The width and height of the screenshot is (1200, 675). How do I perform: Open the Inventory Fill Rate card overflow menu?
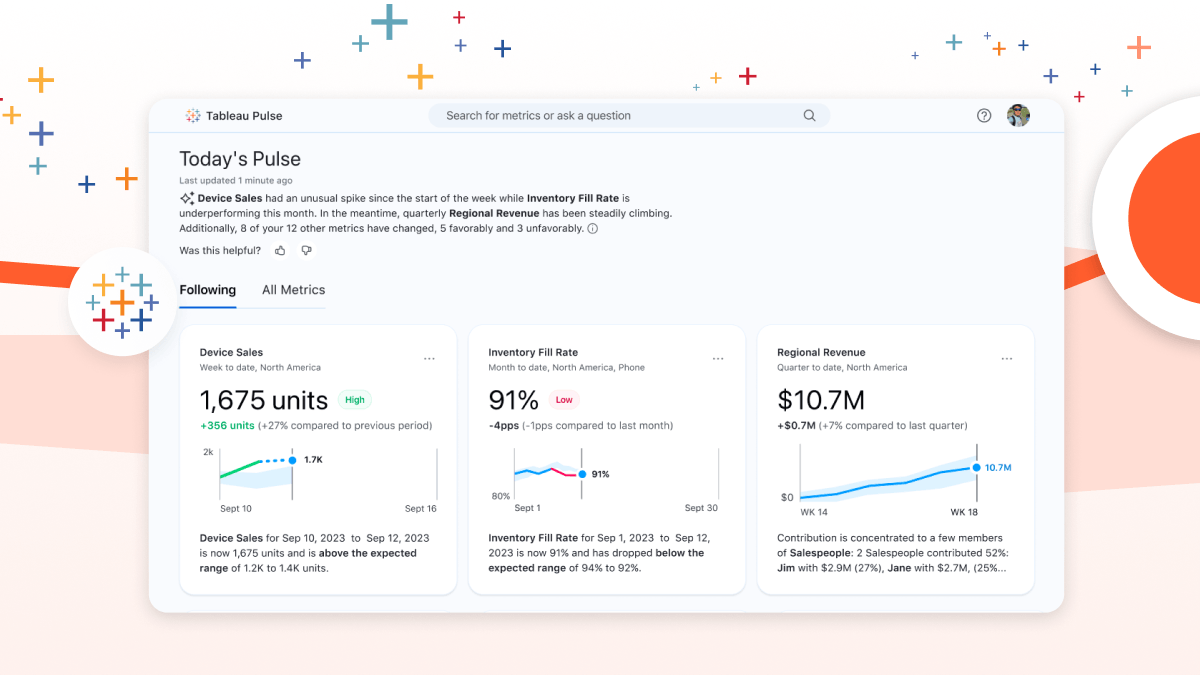[x=717, y=358]
